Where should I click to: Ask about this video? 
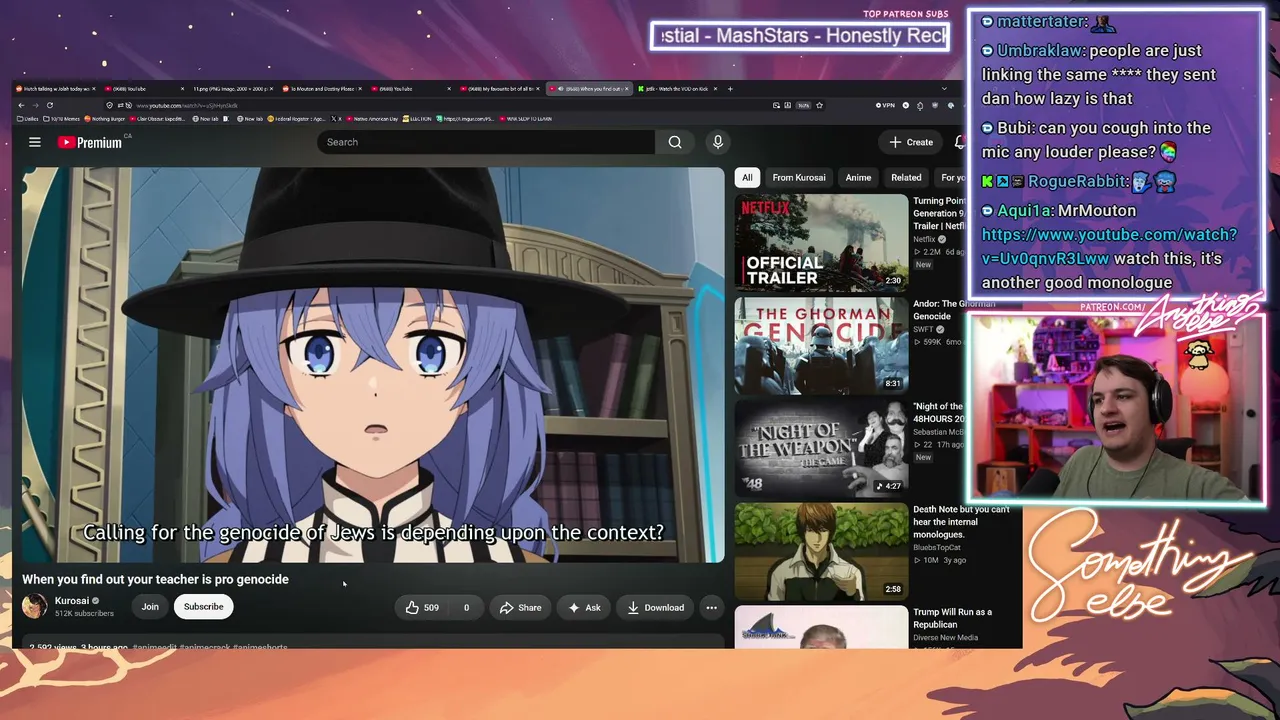584,607
